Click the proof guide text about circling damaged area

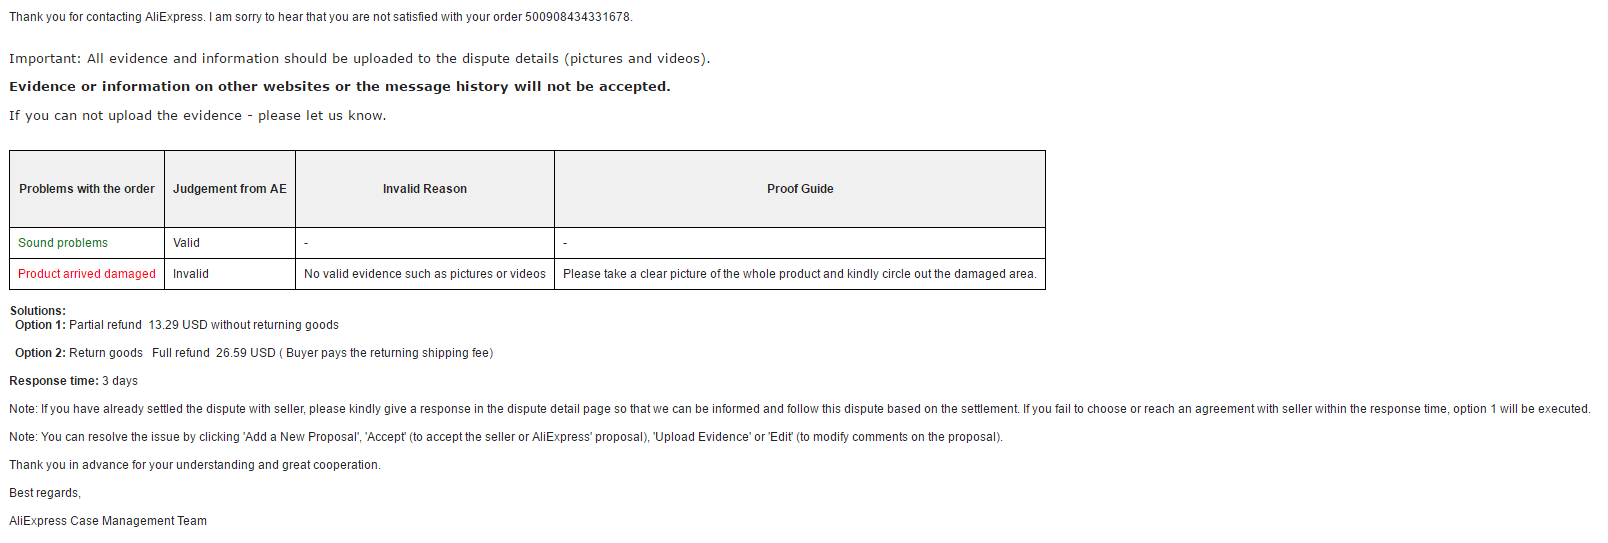[800, 274]
